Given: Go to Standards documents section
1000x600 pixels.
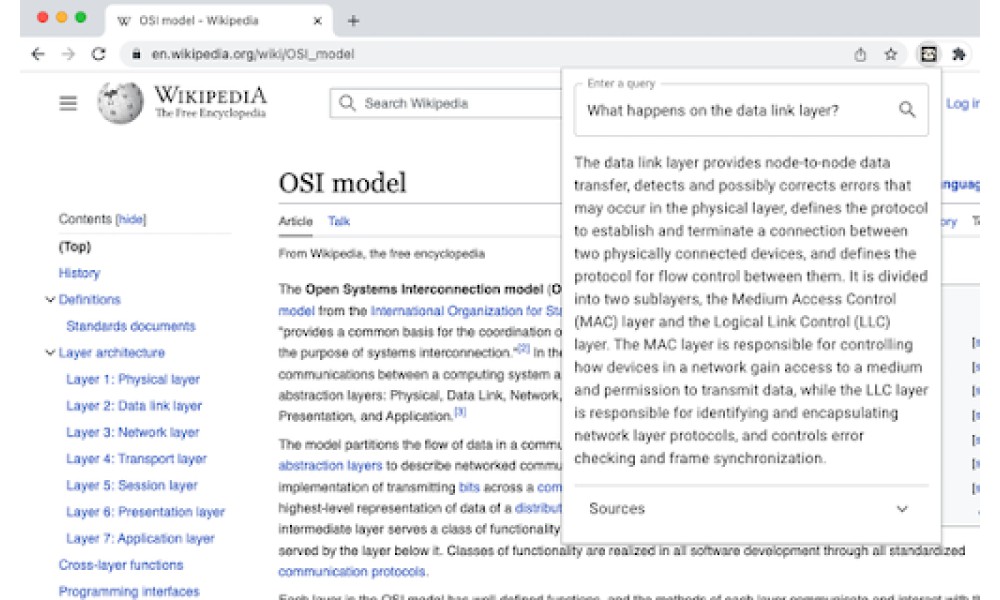Looking at the screenshot, I should tap(131, 326).
